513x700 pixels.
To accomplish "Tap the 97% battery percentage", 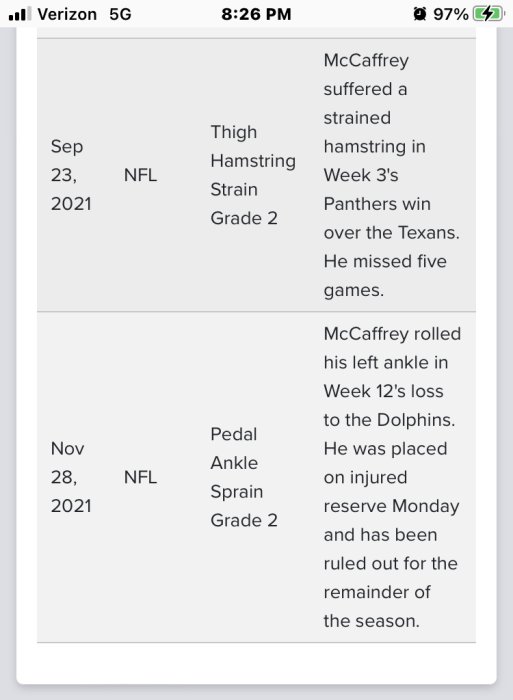I will 450,14.
